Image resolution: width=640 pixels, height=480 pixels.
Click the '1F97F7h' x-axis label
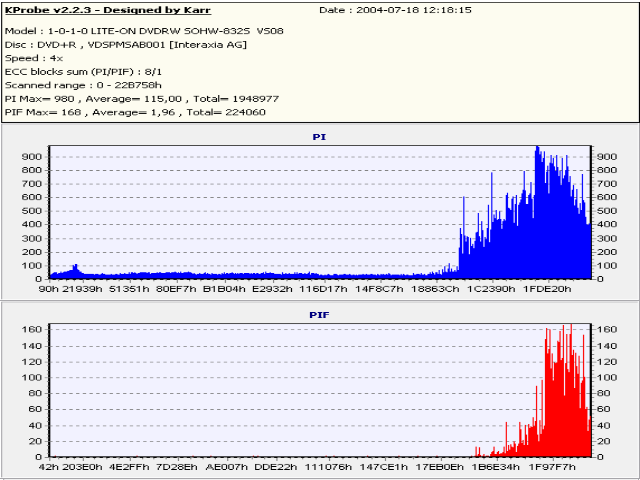click(x=552, y=467)
